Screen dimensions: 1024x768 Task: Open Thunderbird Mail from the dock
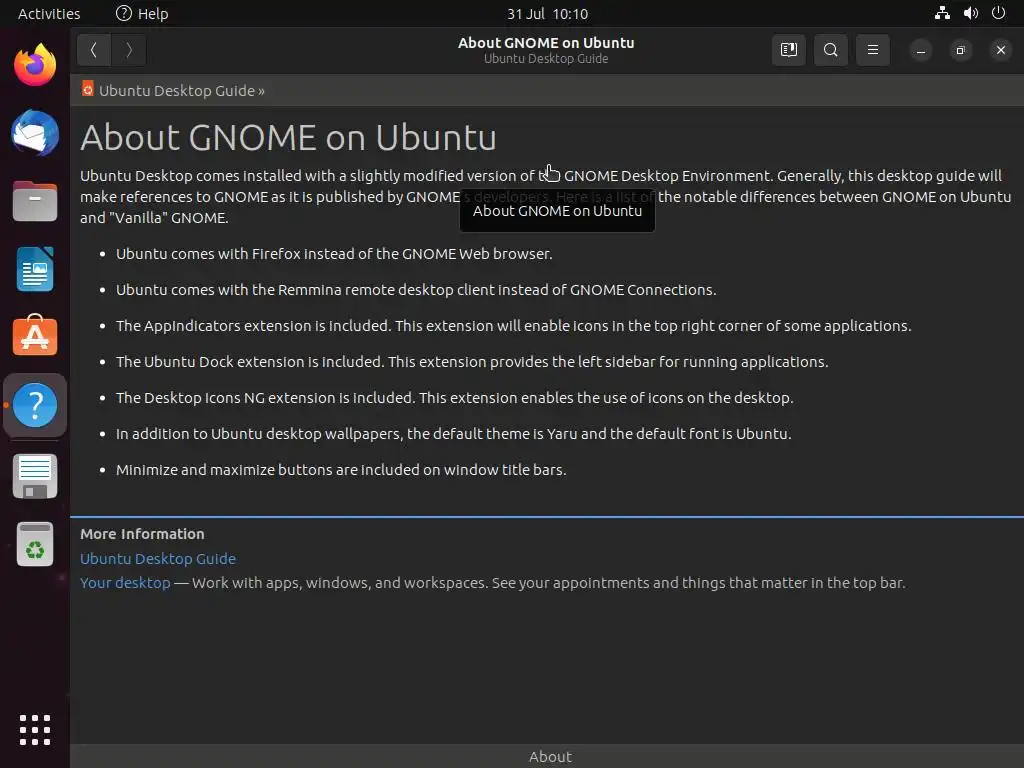point(35,133)
